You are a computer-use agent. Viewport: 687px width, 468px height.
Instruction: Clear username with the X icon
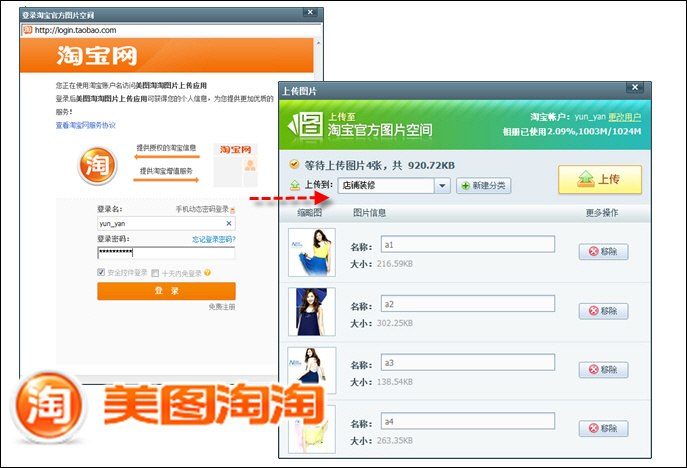[x=229, y=223]
